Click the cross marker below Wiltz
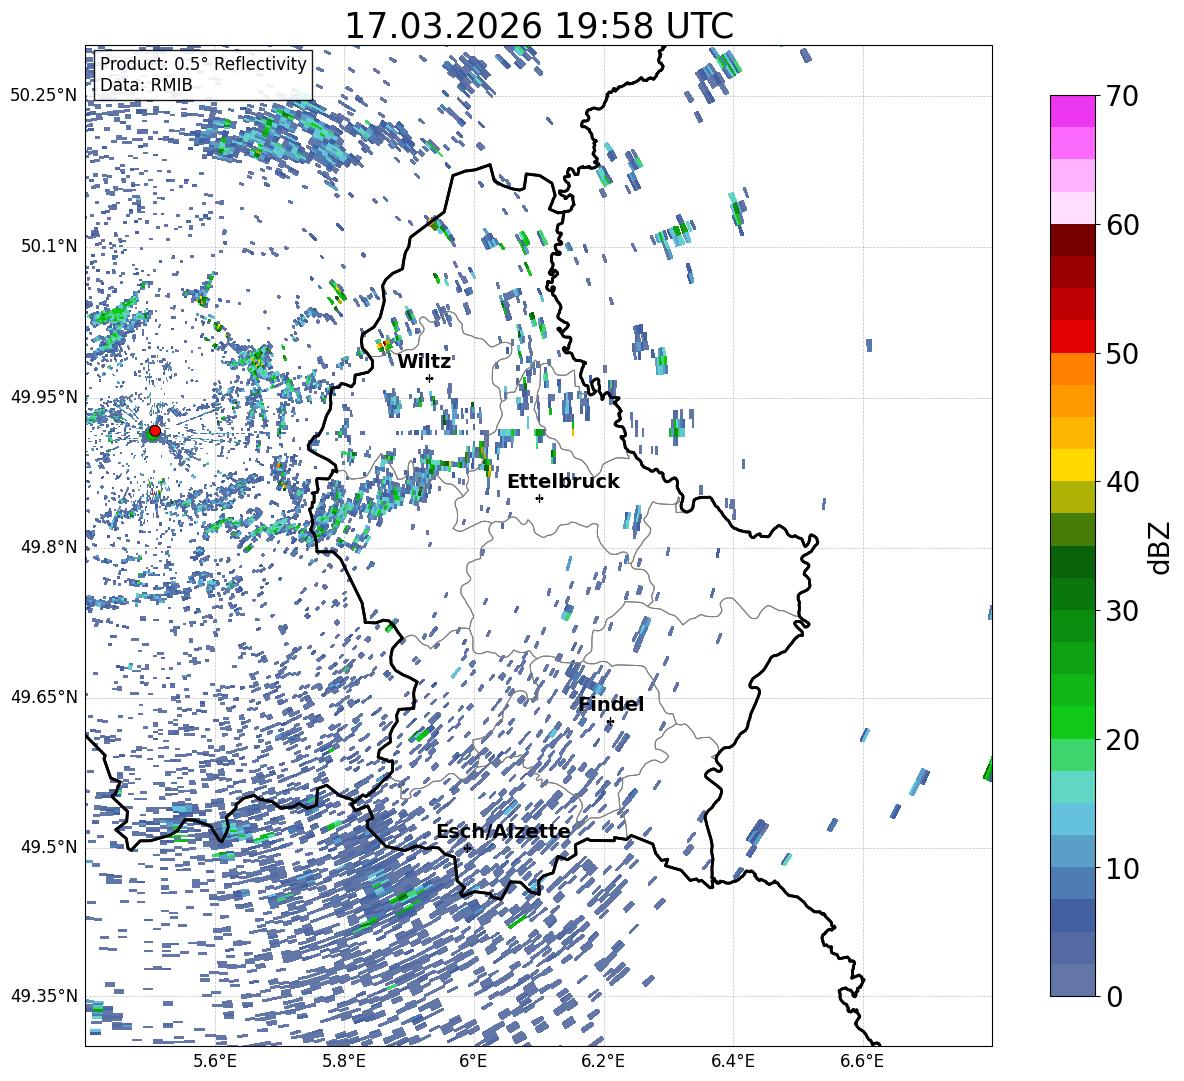This screenshot has height=1081, width=1184. click(x=429, y=378)
